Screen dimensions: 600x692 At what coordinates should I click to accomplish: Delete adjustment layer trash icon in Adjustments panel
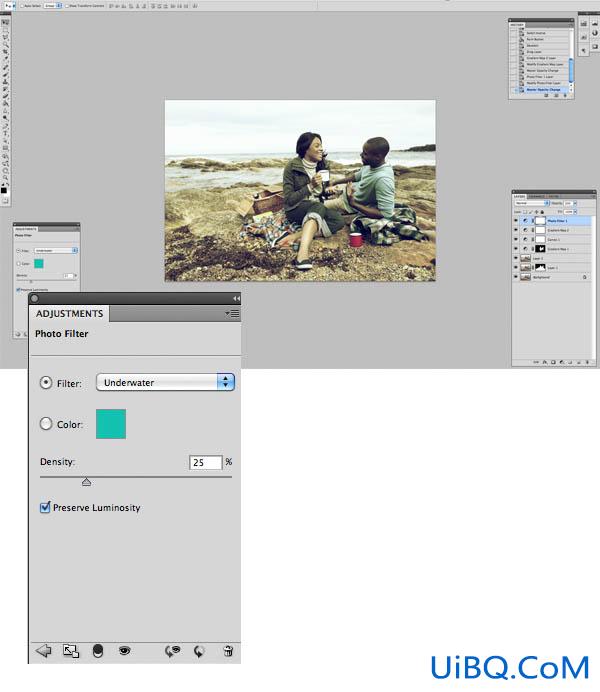228,651
